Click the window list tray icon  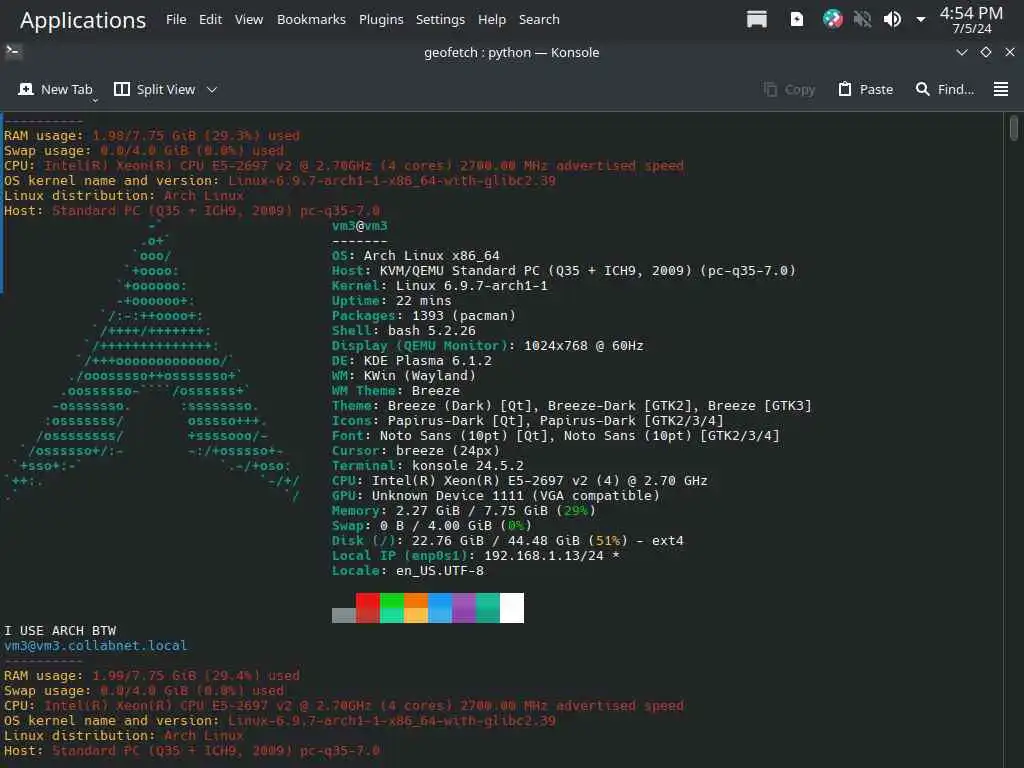click(757, 19)
